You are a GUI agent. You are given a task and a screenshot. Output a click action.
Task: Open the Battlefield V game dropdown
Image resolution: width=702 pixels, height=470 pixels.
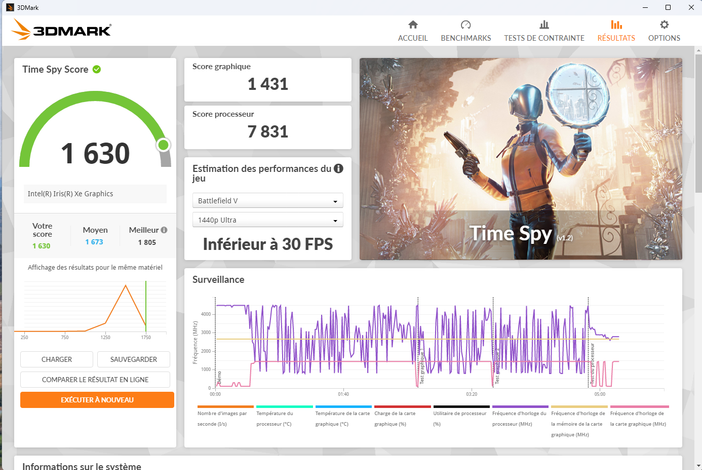click(x=268, y=201)
